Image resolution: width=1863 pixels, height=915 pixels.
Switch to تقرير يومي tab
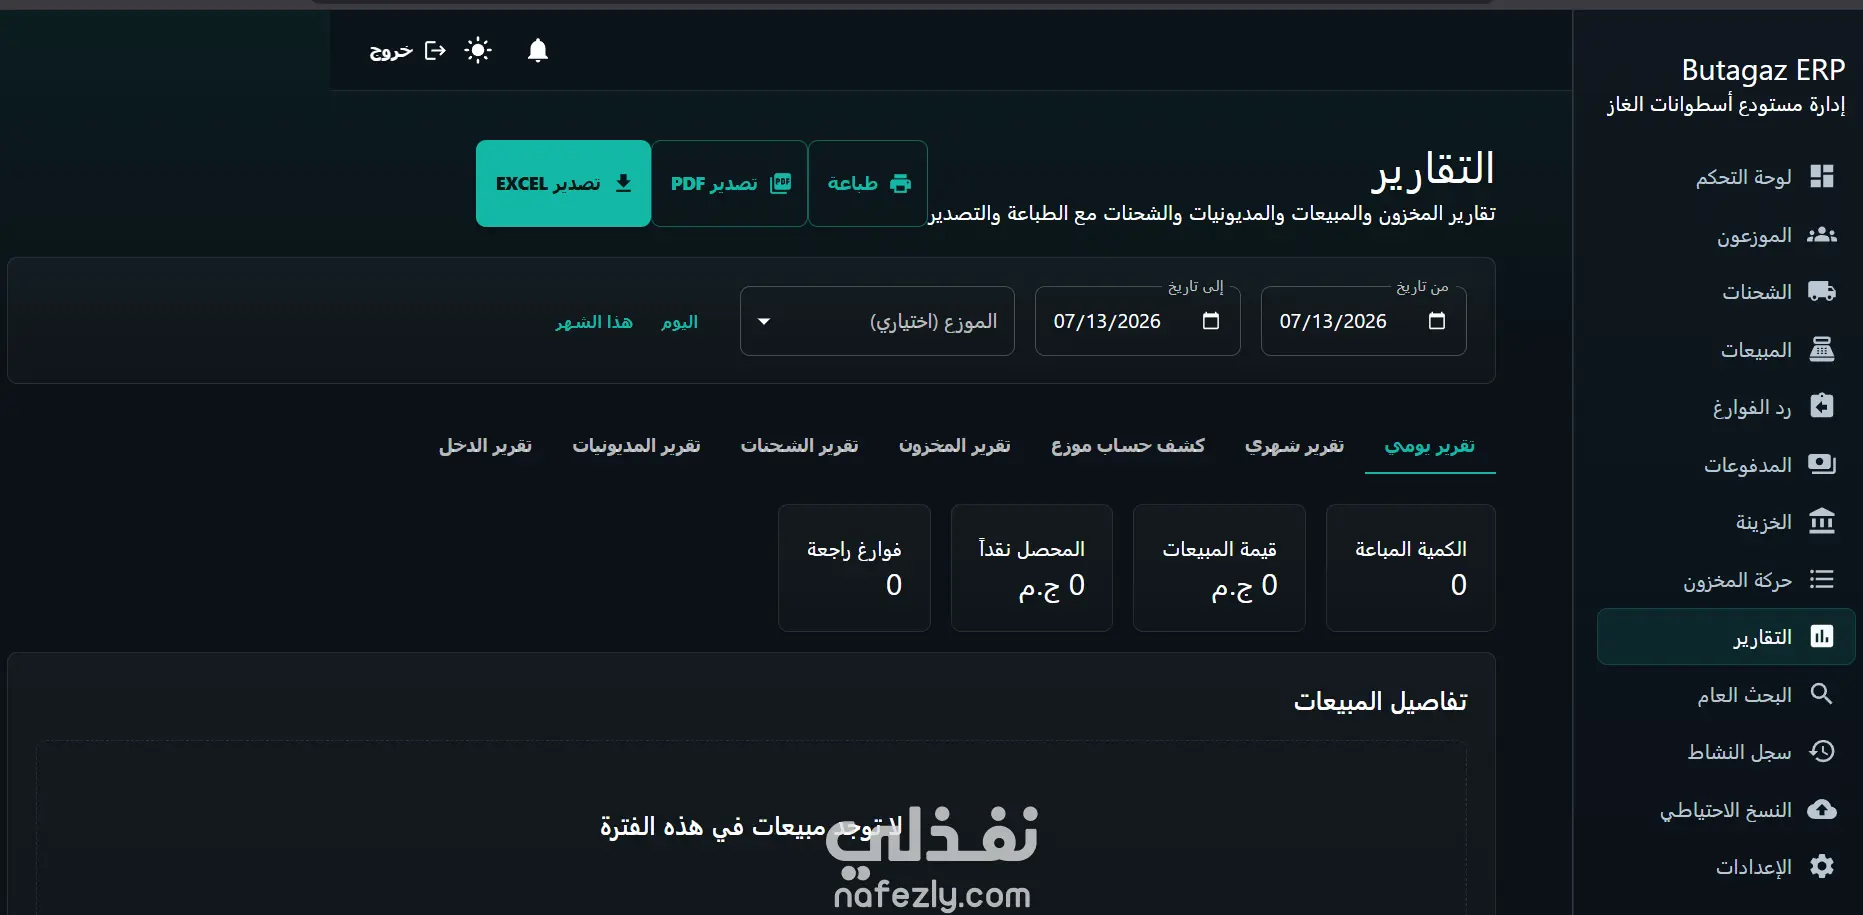tap(1430, 446)
